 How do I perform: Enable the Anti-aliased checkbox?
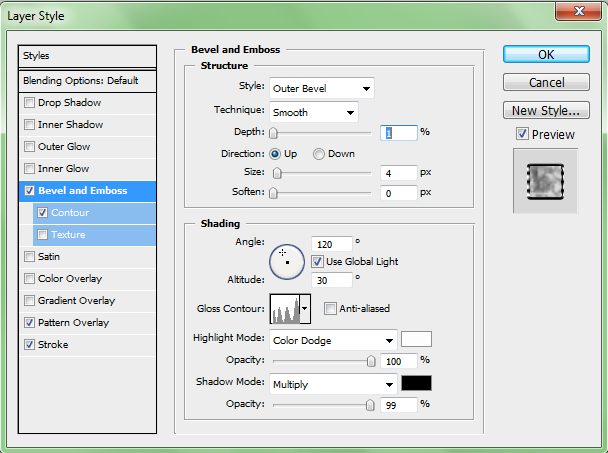click(x=330, y=309)
